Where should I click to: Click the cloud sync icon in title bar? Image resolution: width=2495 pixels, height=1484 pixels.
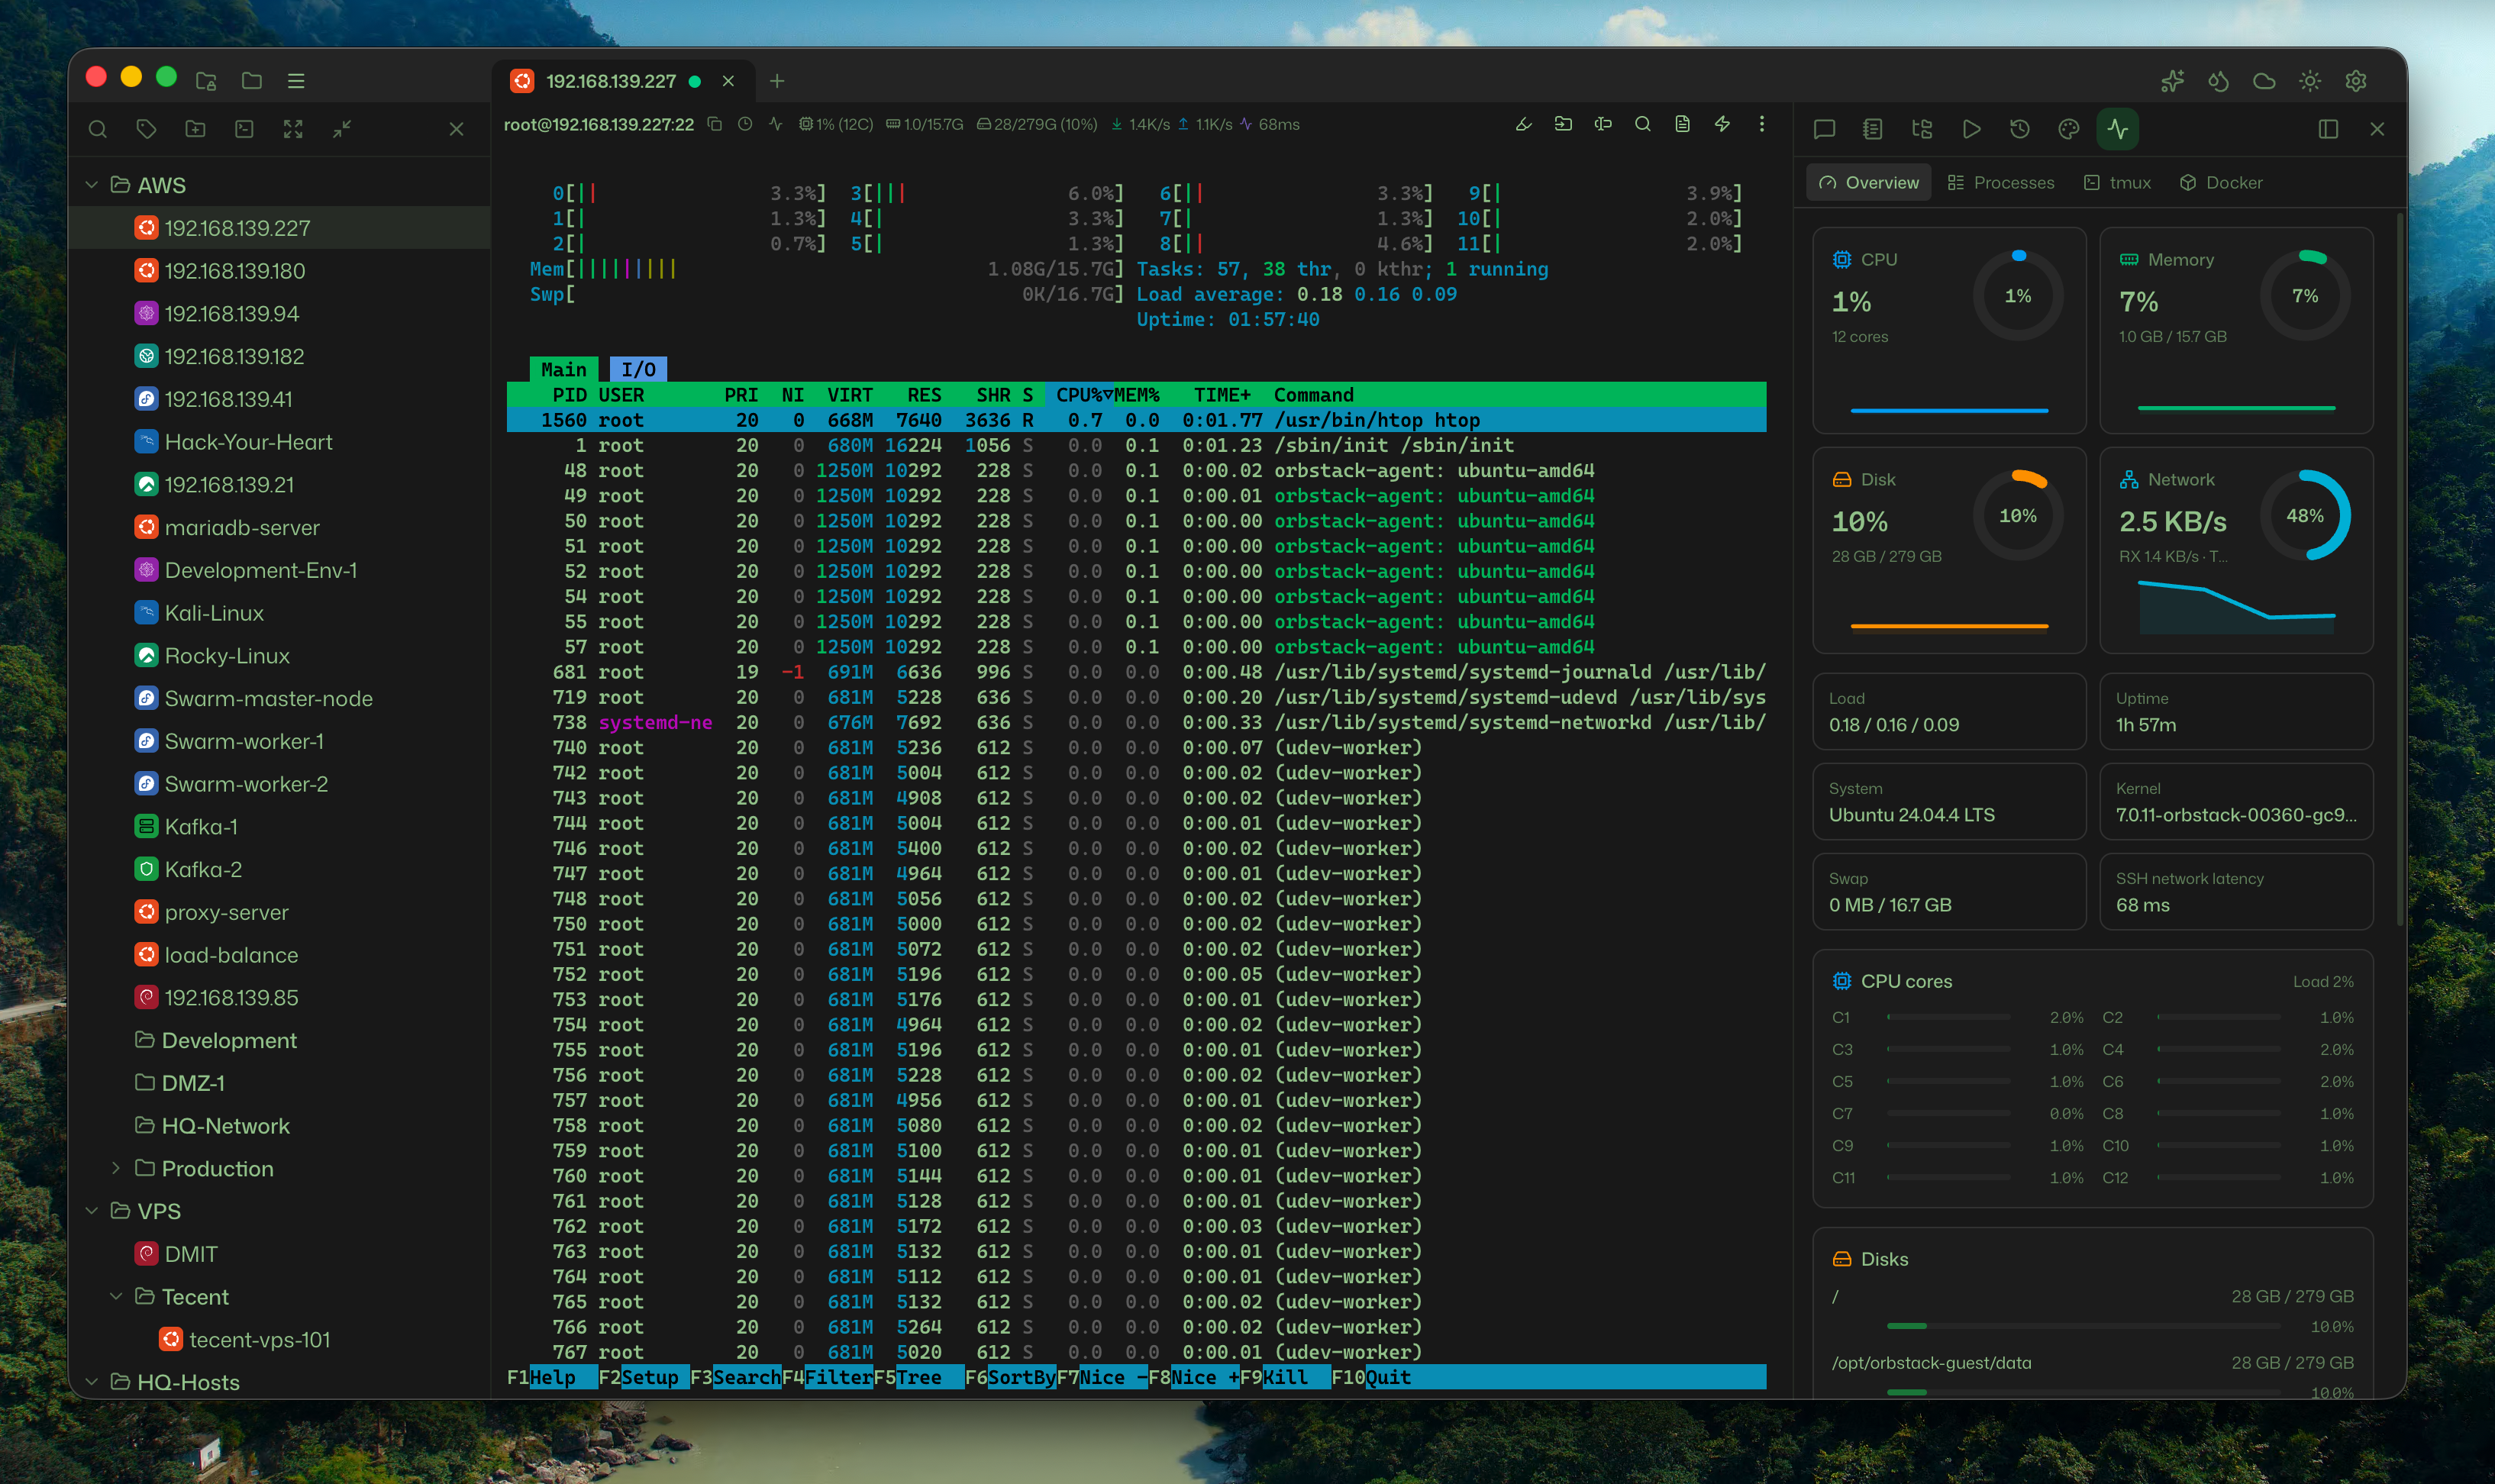coord(2264,81)
